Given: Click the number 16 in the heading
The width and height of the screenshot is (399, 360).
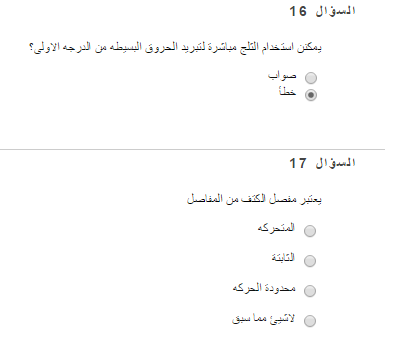Looking at the screenshot, I should pos(298,11).
